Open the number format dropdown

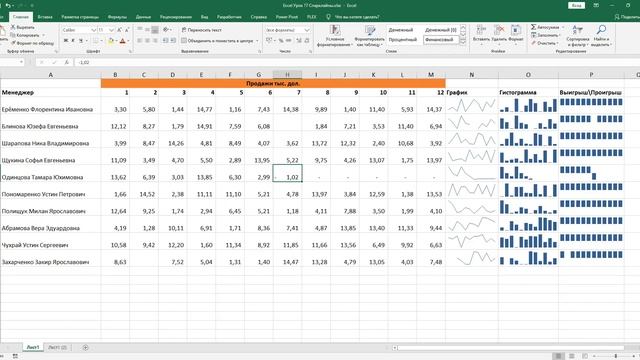[x=307, y=30]
